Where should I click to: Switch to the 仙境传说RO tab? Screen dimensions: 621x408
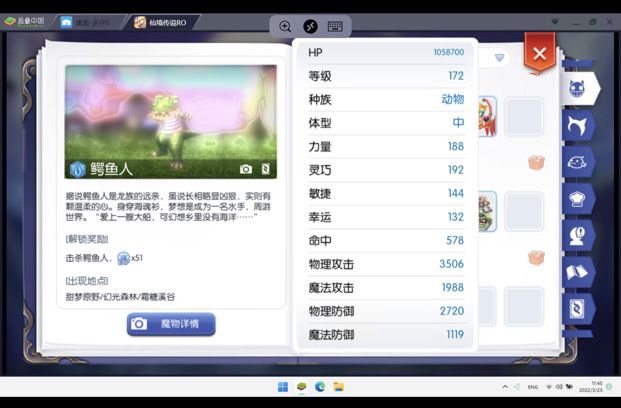point(160,23)
